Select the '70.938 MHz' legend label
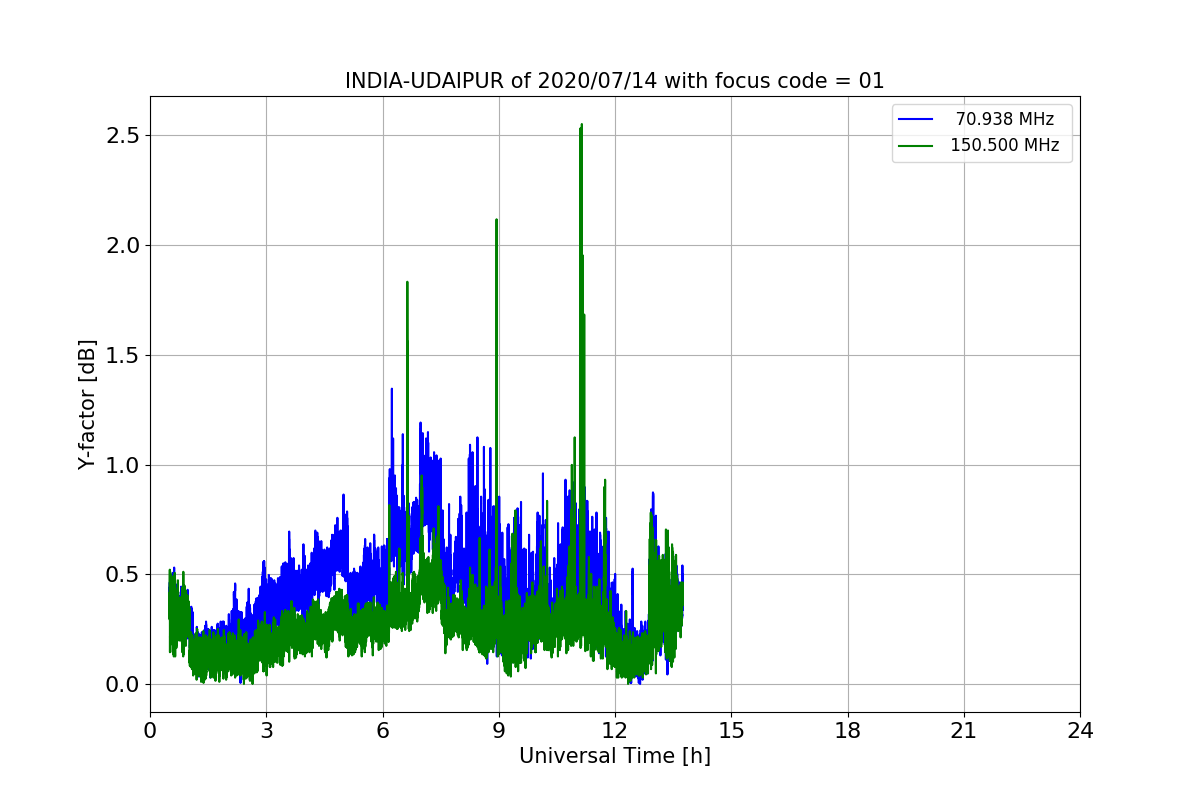 point(1005,119)
